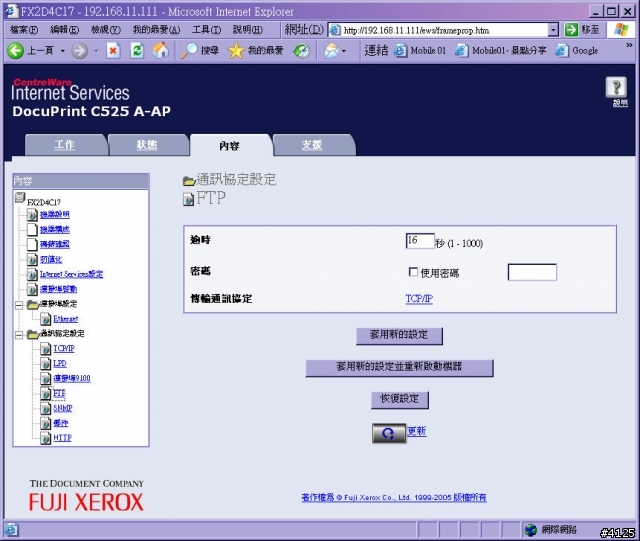Image resolution: width=640 pixels, height=541 pixels.
Task: Click the grey Forward arrow icon
Action: pos(80,51)
